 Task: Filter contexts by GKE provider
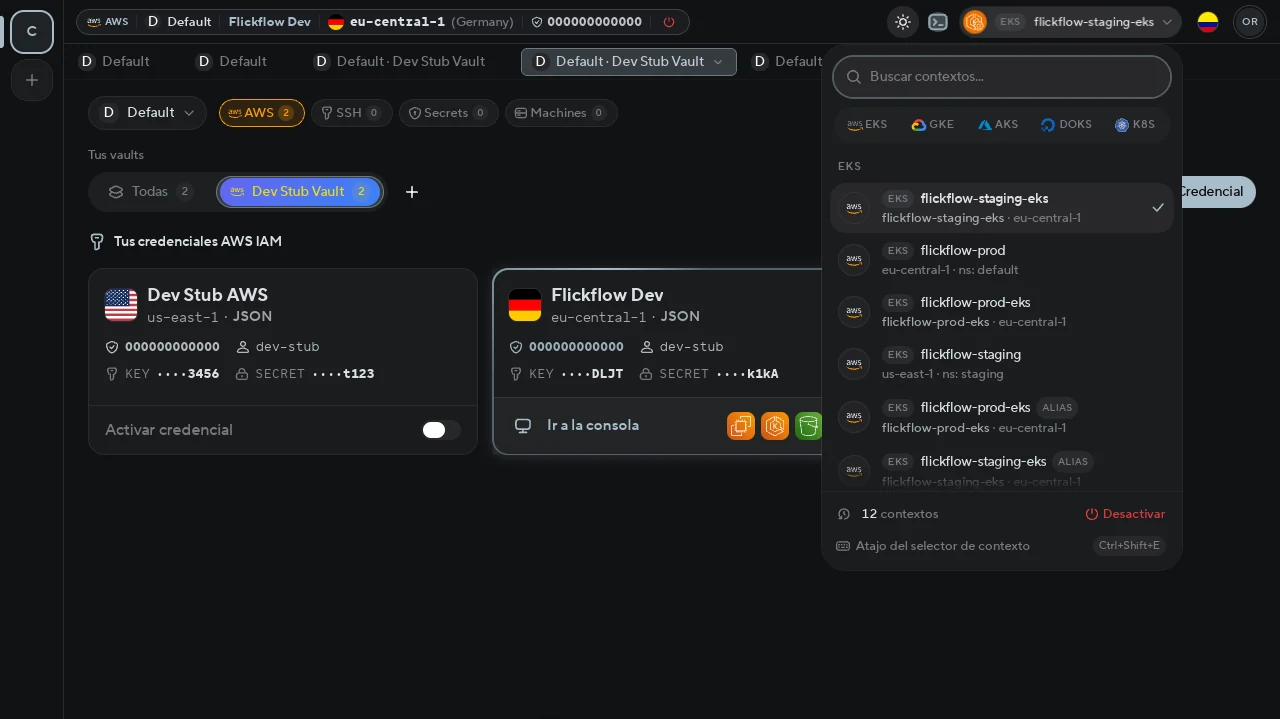click(932, 125)
